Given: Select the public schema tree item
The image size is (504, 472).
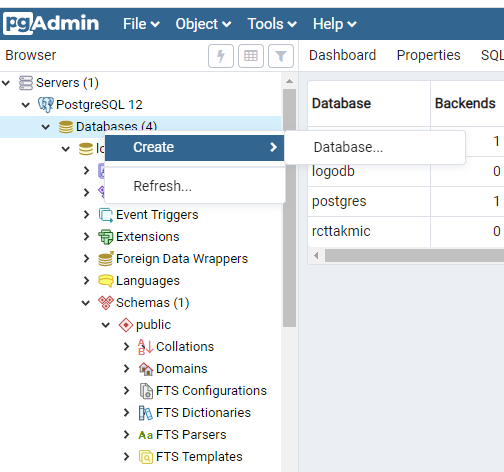Looking at the screenshot, I should pos(153,325).
